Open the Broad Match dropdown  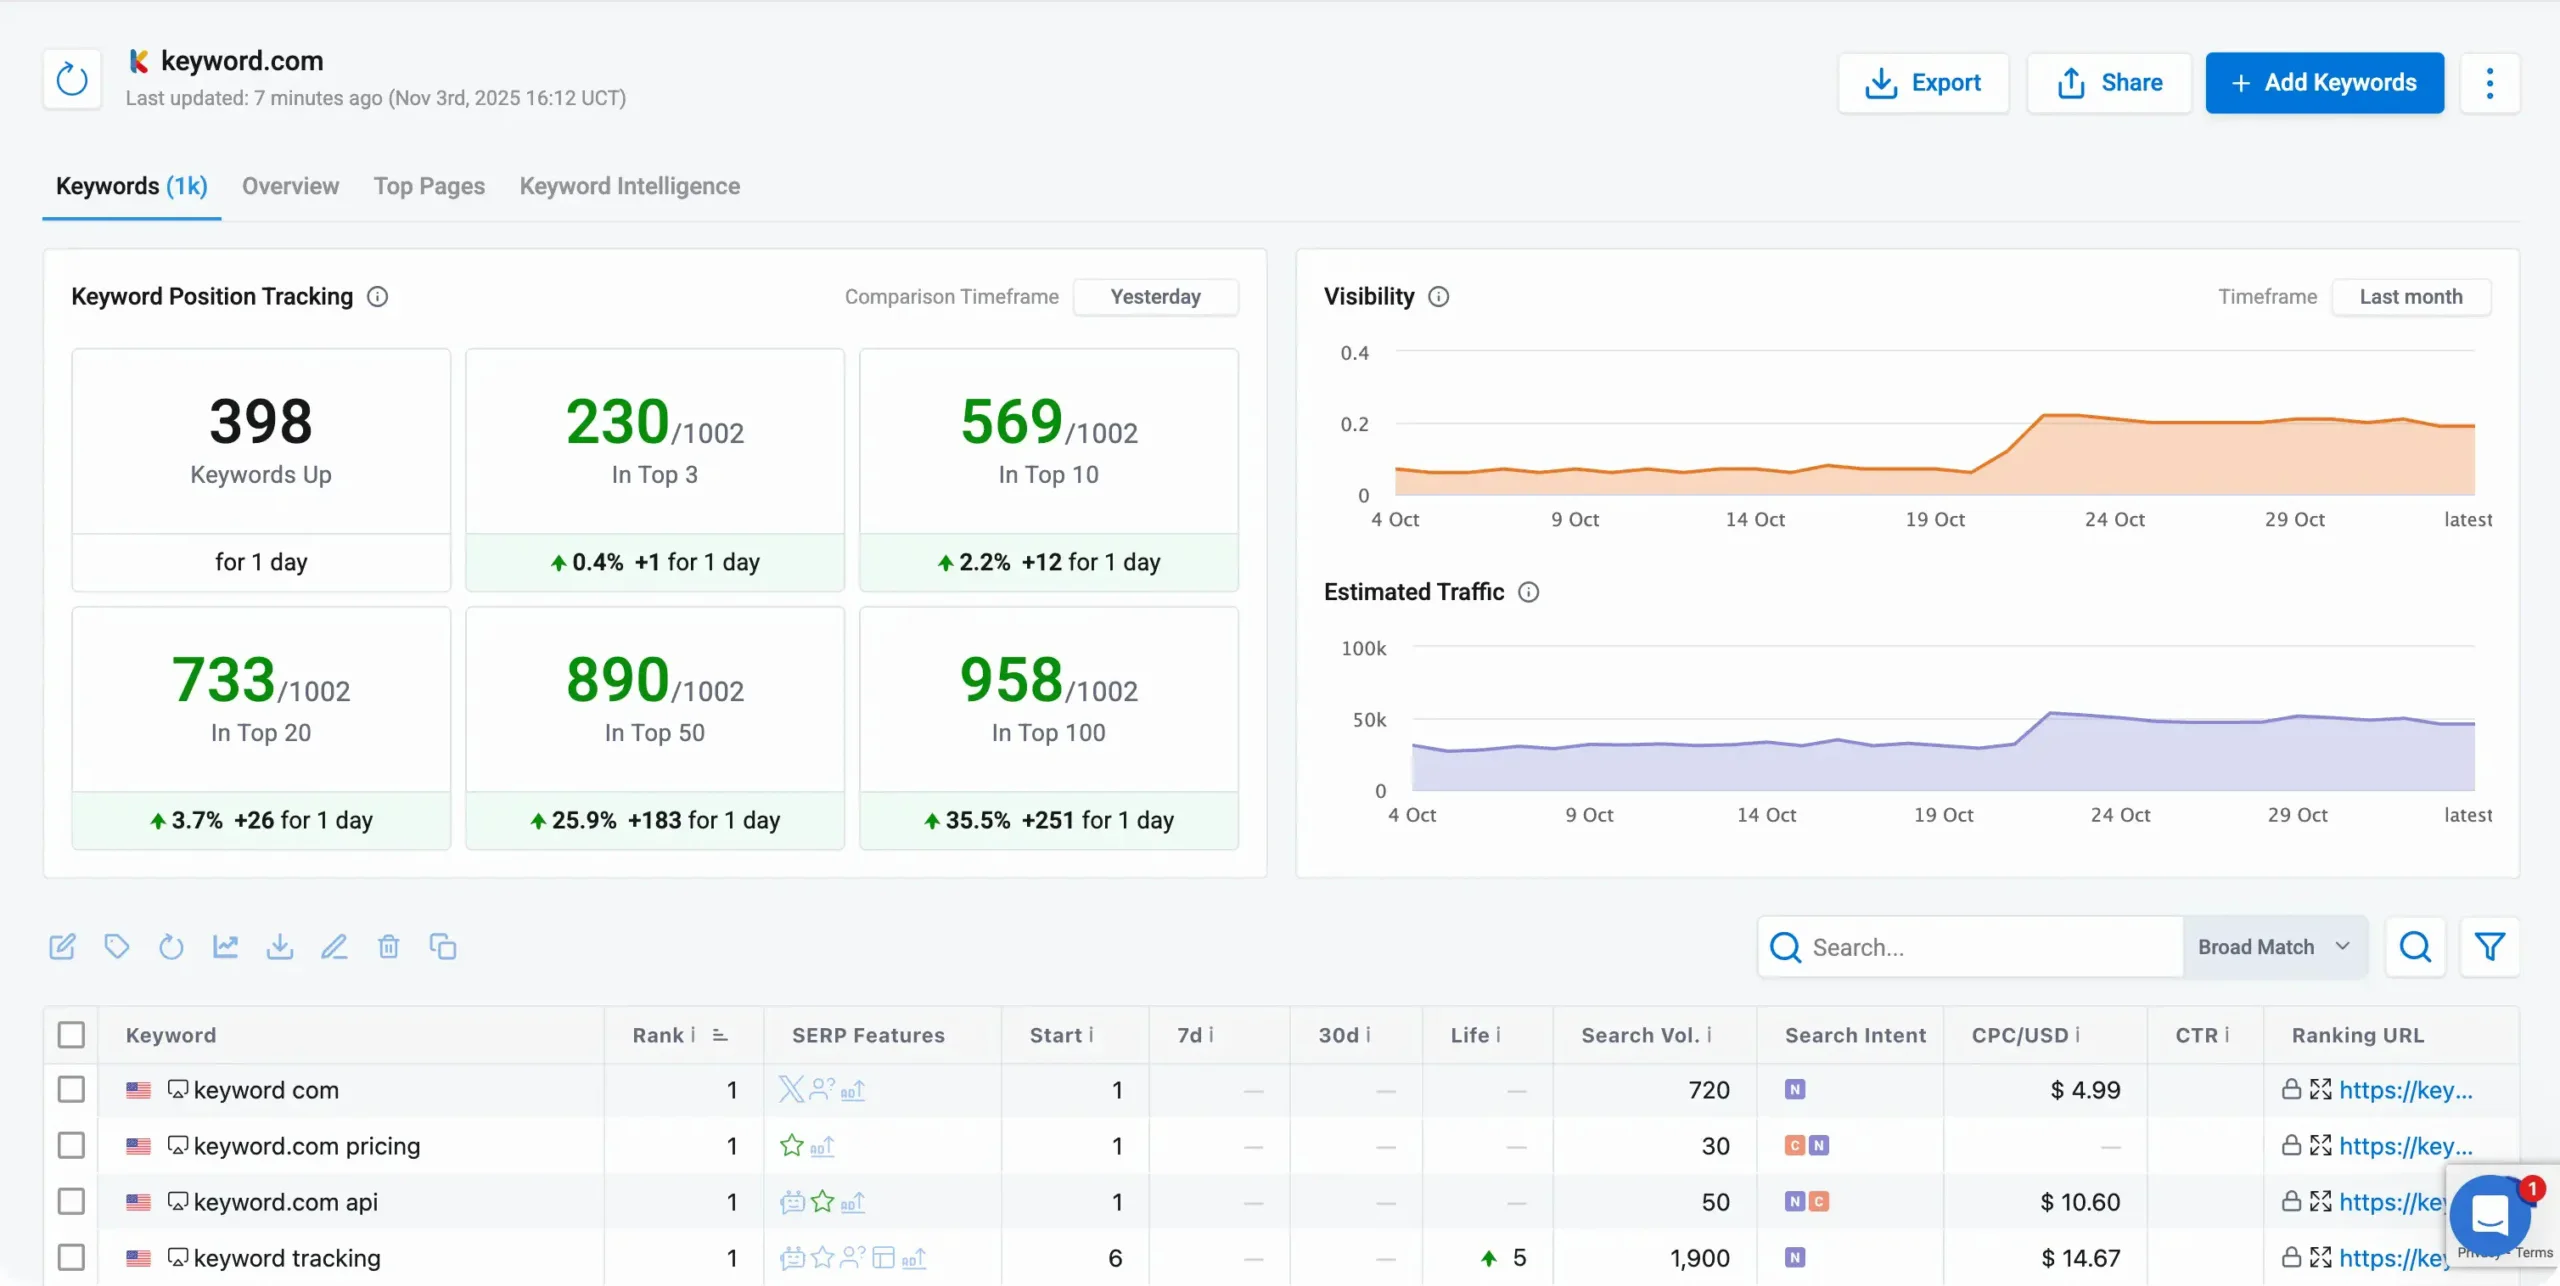2274,946
